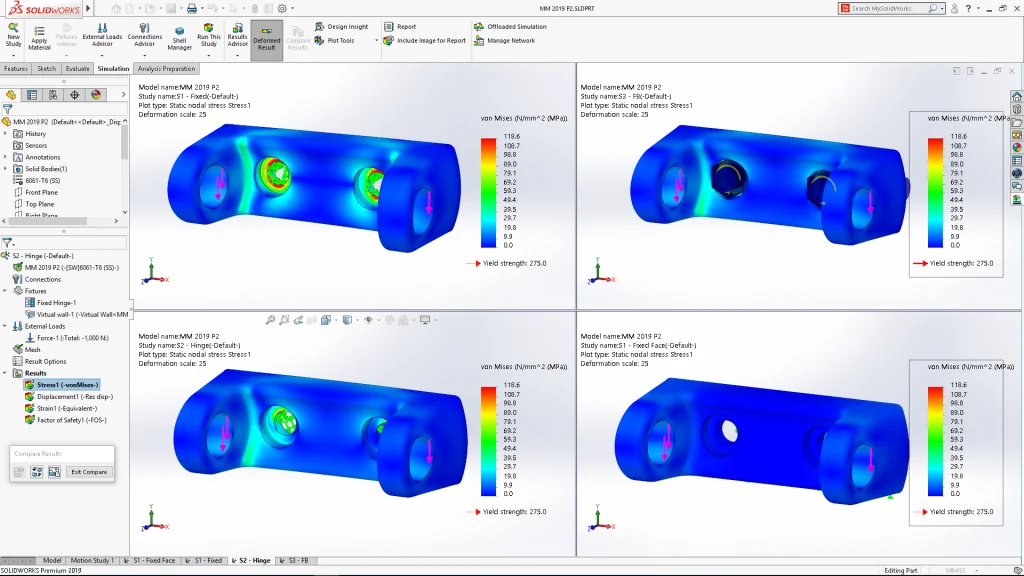Switch to the Features tab

click(x=16, y=69)
